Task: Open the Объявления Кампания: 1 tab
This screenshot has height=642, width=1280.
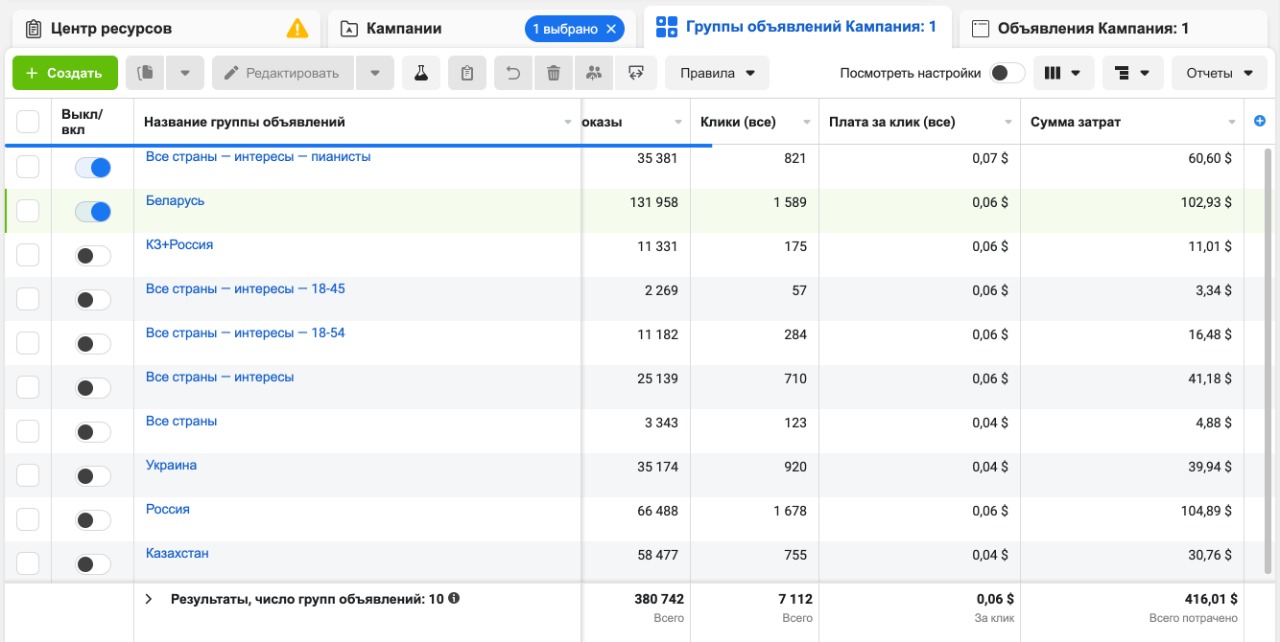Action: 1093,29
